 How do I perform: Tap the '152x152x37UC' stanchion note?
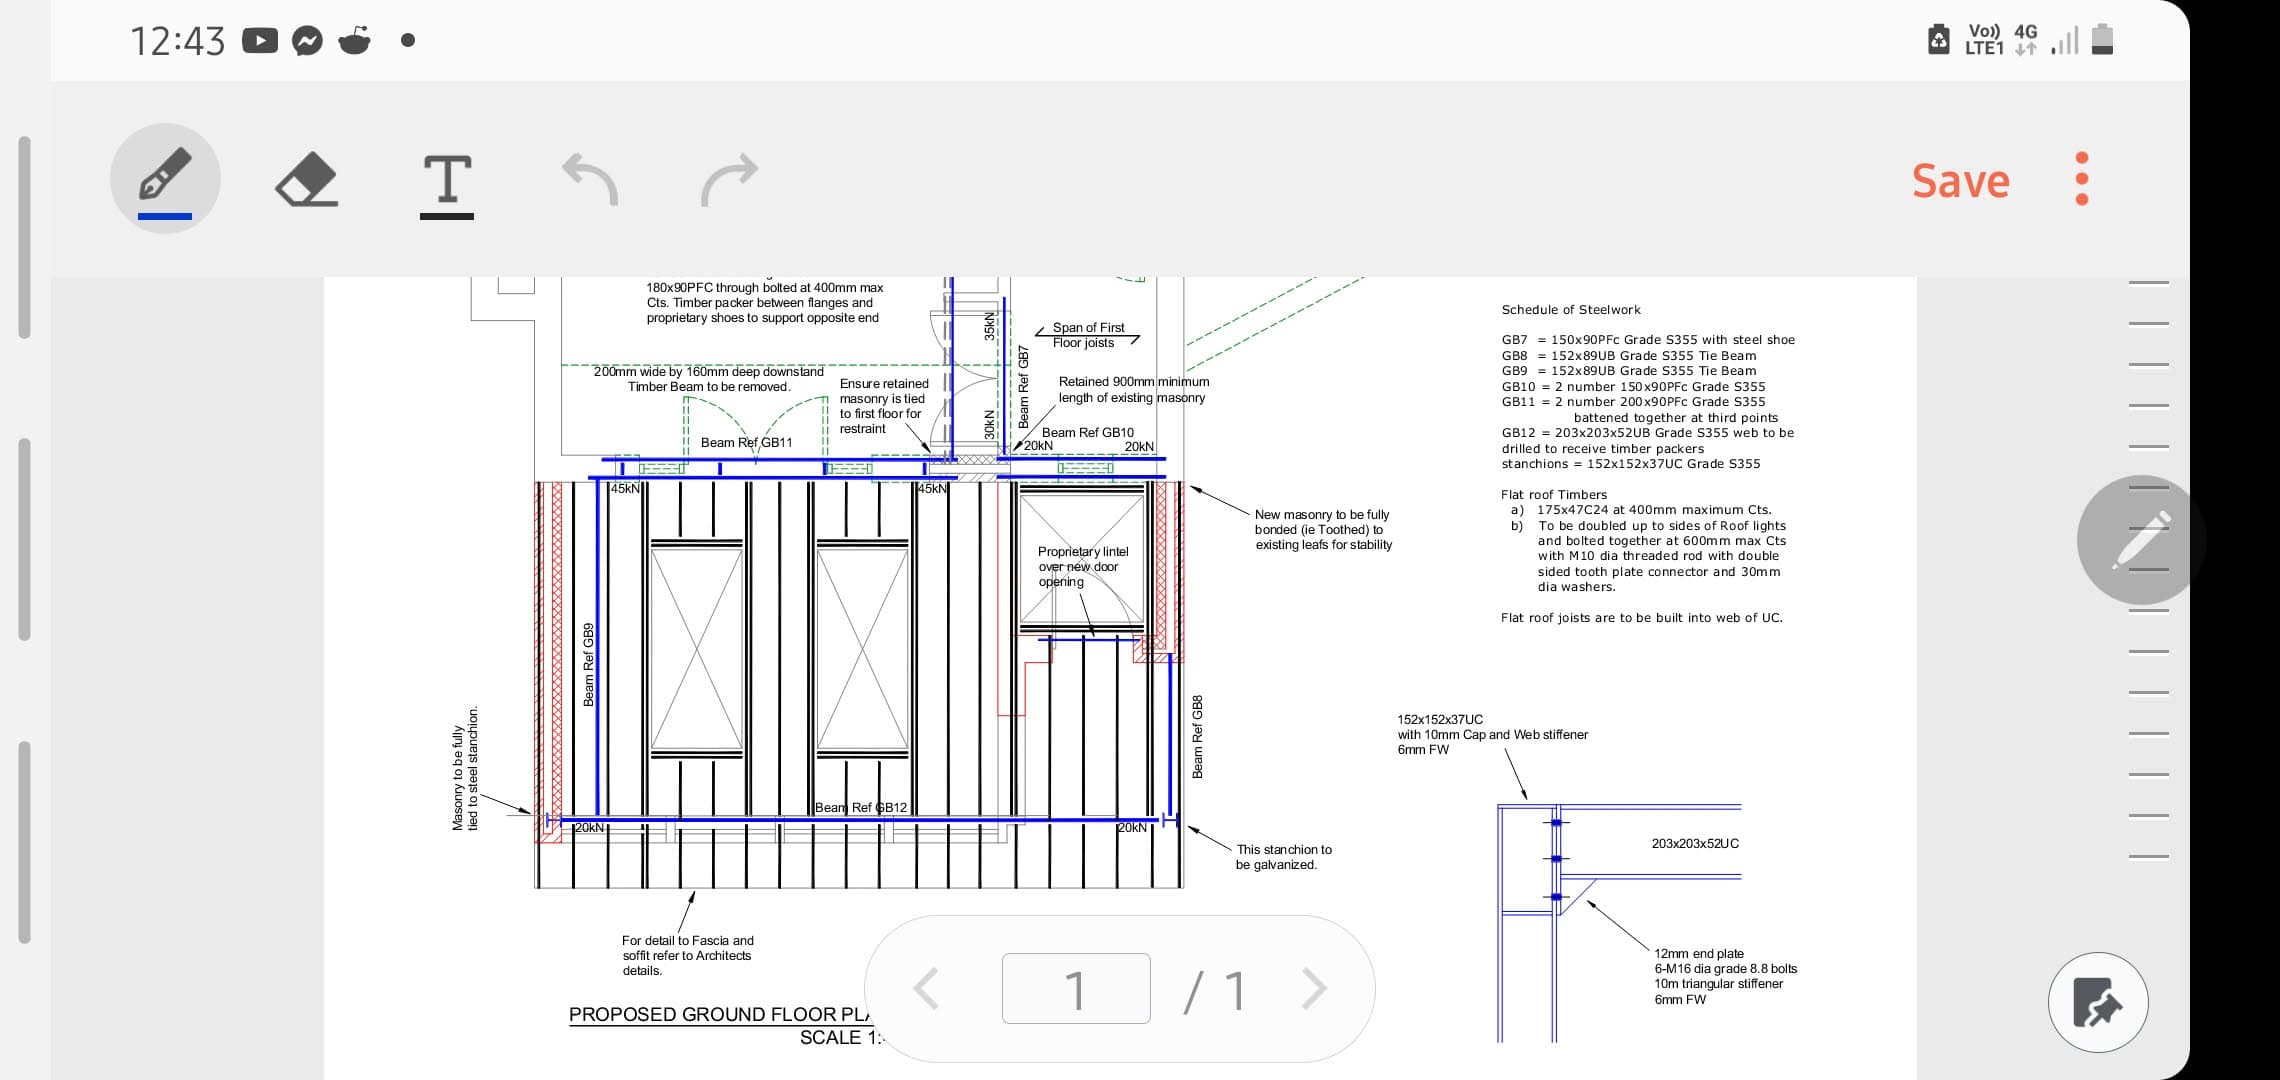click(x=1492, y=735)
